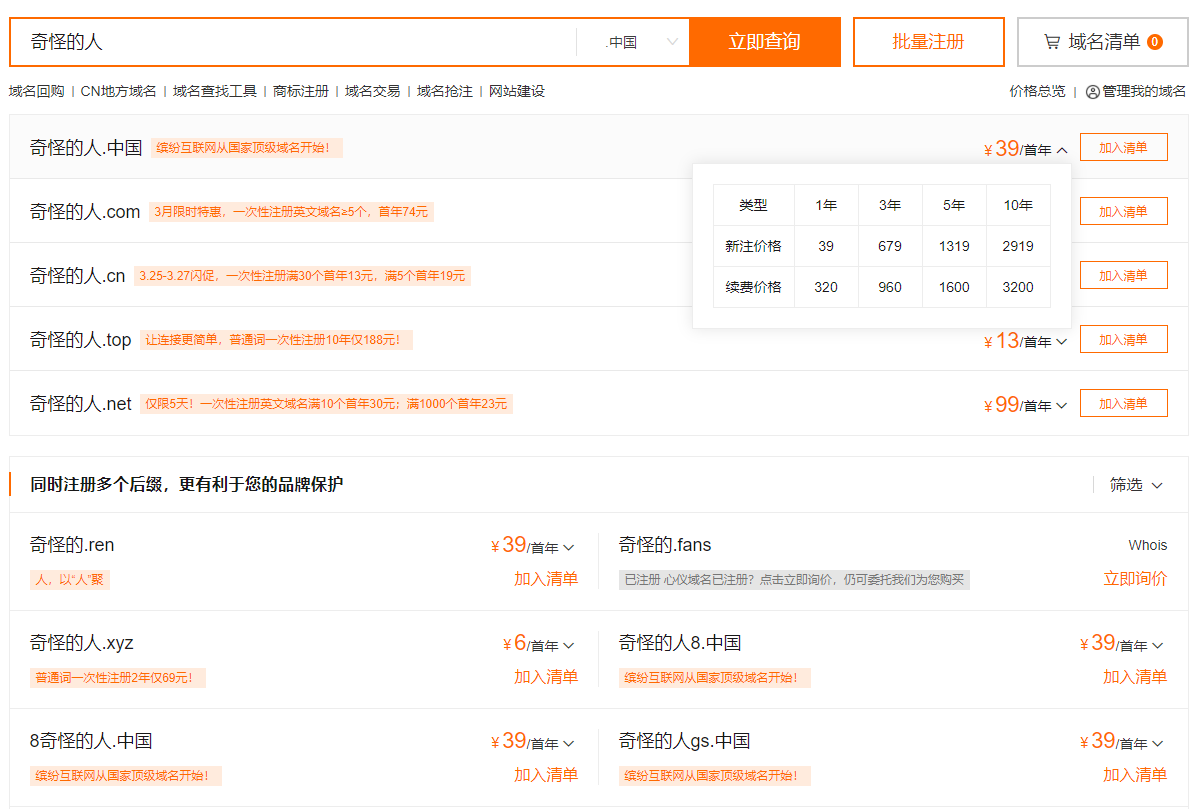Add 奇怪的人.中国 to the domain list
The height and width of the screenshot is (809, 1199).
pos(1123,148)
